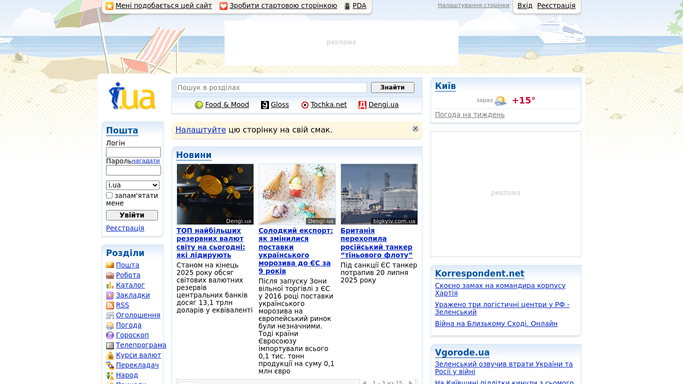Image resolution: width=683 pixels, height=384 pixels.
Task: Click the Логін input field
Action: (133, 152)
